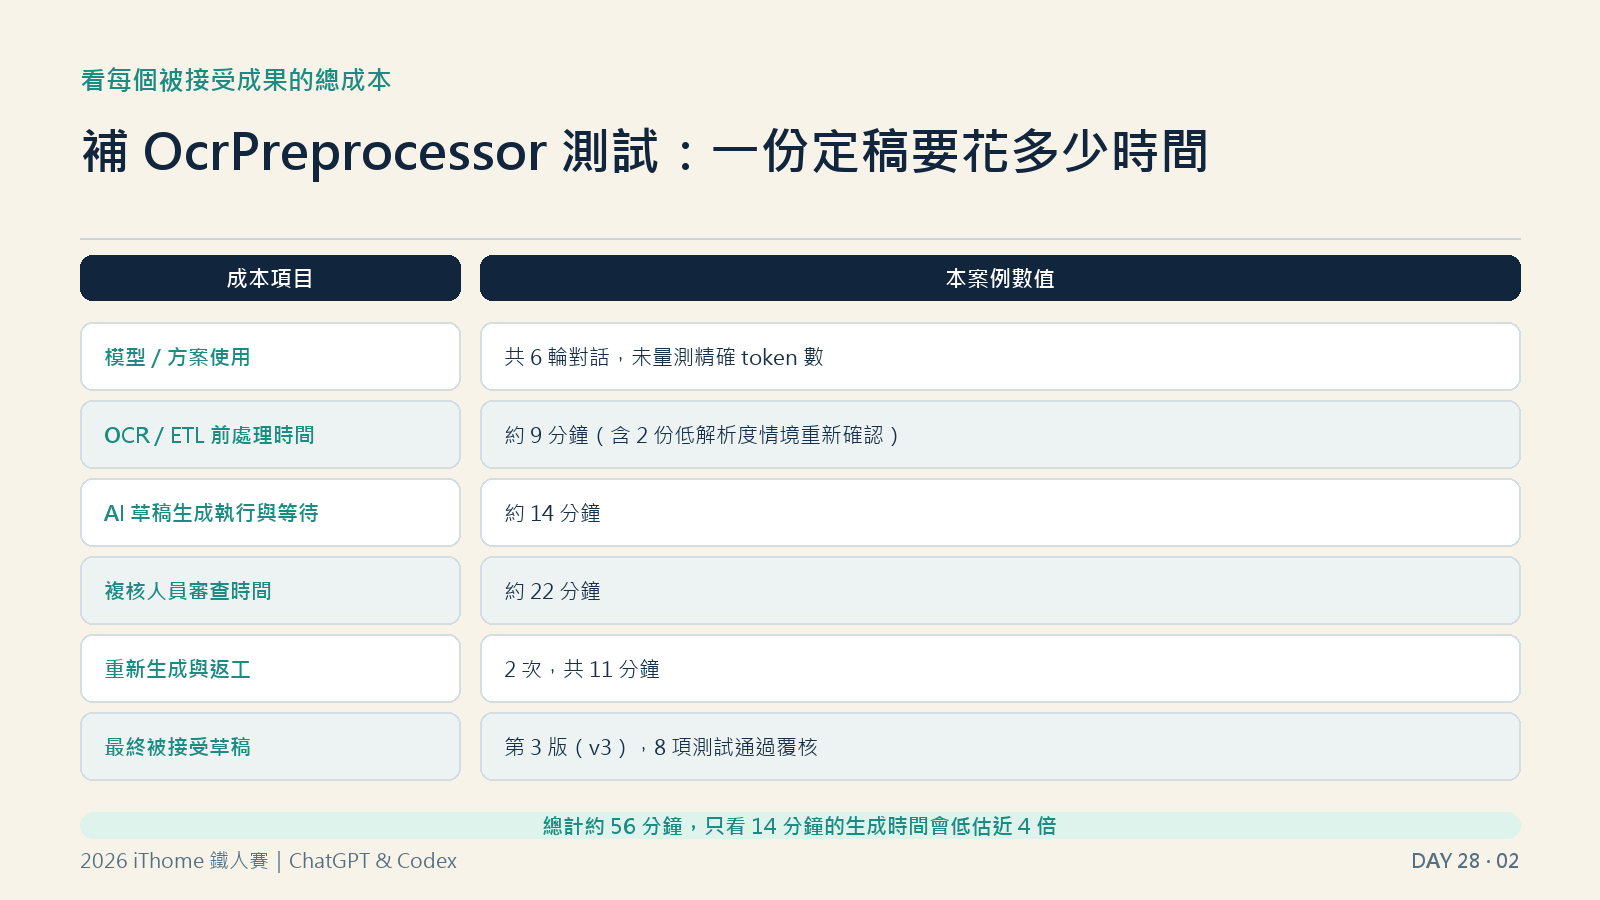Select the 複核人員審查時間 label
Viewport: 1600px width, 900px height.
click(270, 591)
